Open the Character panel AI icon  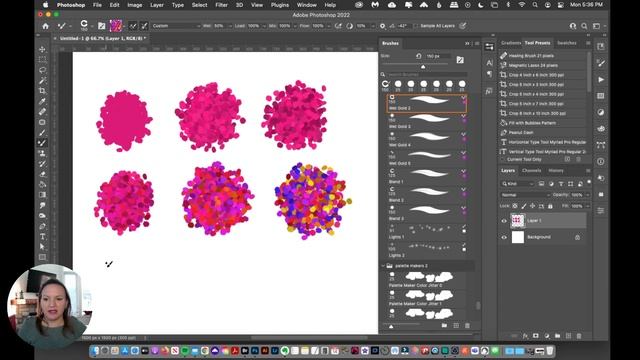[489, 62]
